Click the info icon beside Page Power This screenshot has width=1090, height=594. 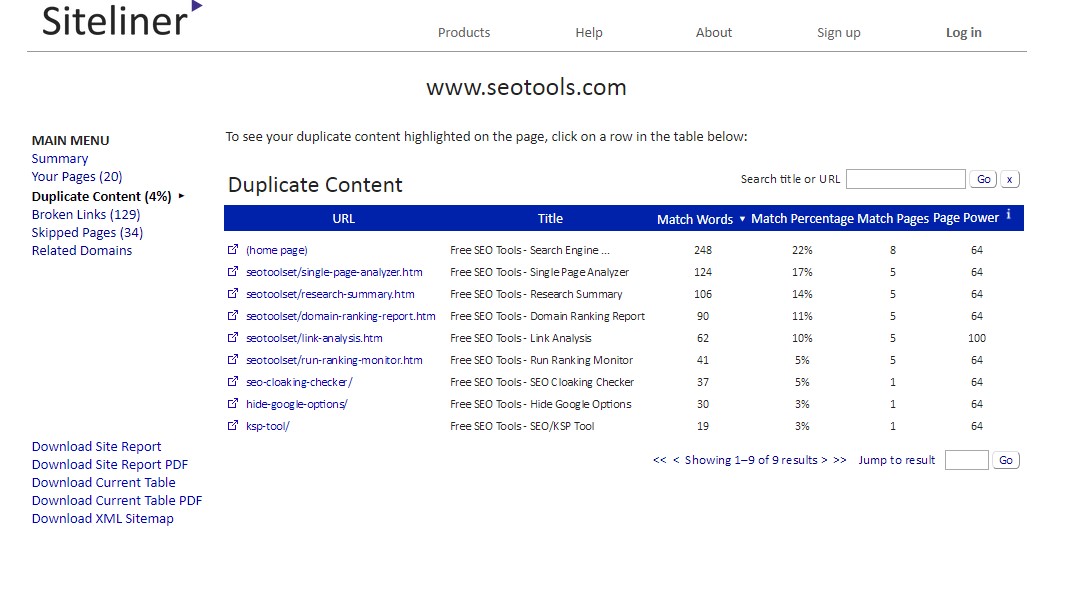tap(1008, 215)
